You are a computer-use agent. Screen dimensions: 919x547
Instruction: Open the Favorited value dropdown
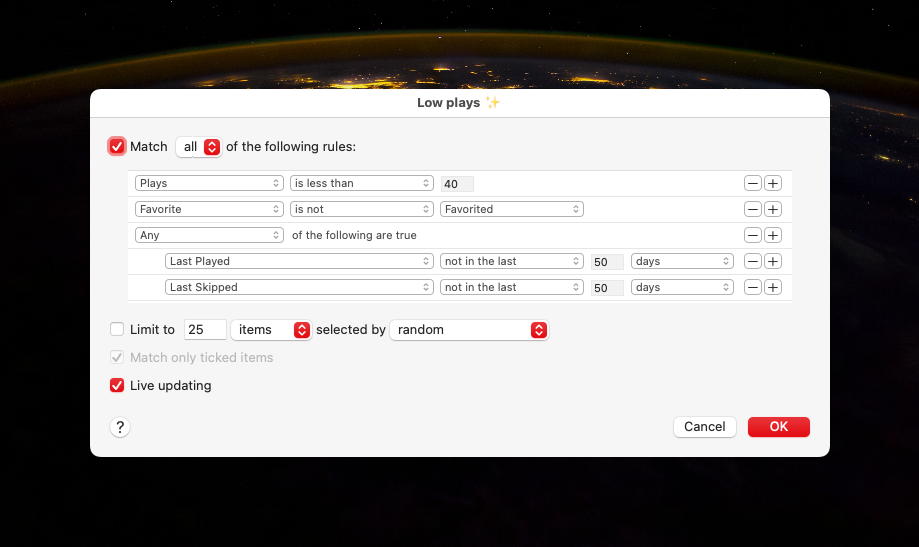pos(512,209)
